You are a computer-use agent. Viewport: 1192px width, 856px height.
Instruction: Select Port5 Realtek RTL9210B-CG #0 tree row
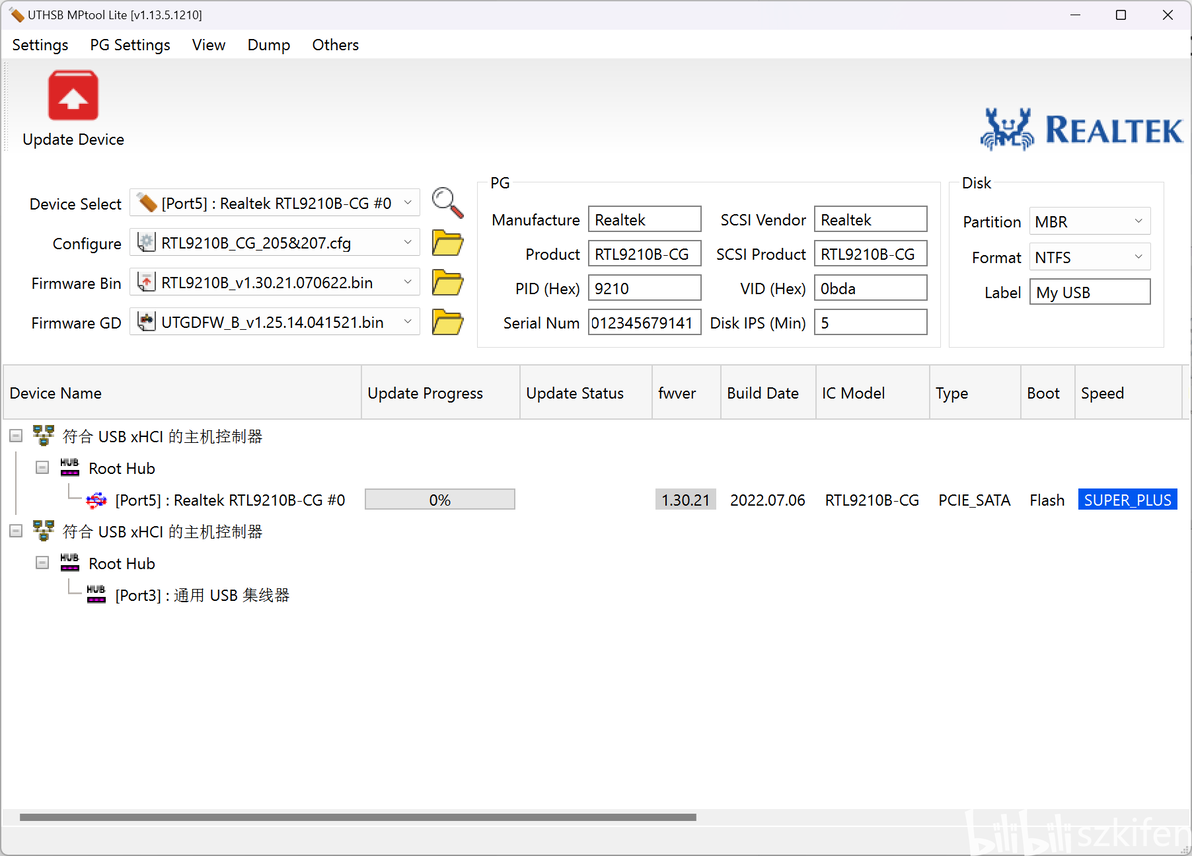tap(230, 500)
